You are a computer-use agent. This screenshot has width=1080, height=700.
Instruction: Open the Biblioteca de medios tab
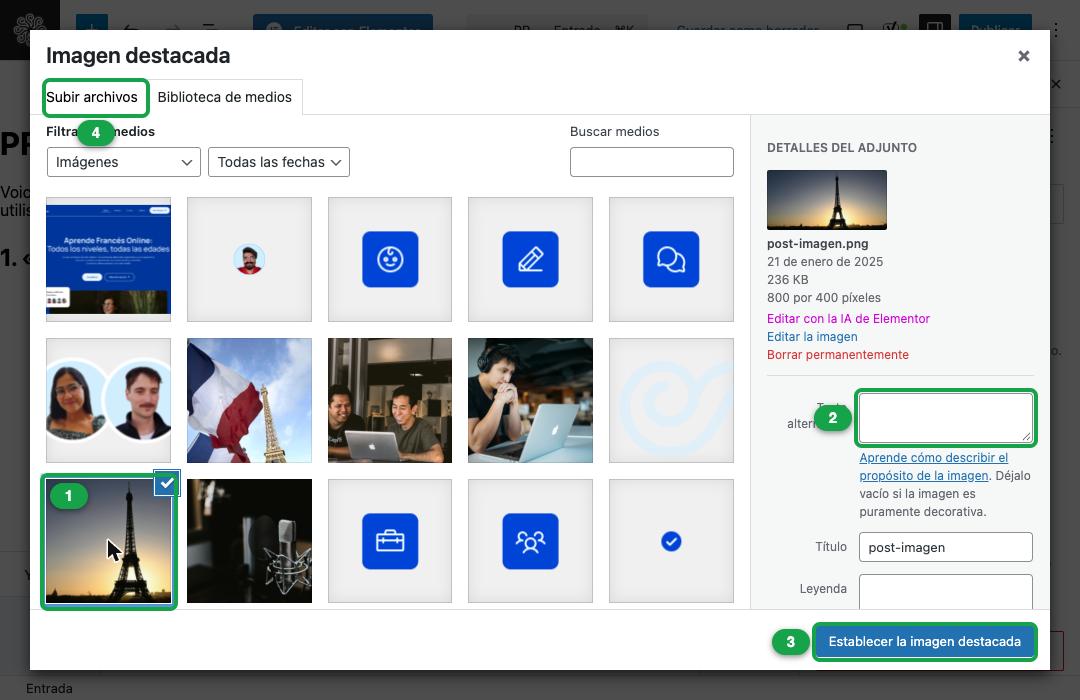tap(225, 97)
